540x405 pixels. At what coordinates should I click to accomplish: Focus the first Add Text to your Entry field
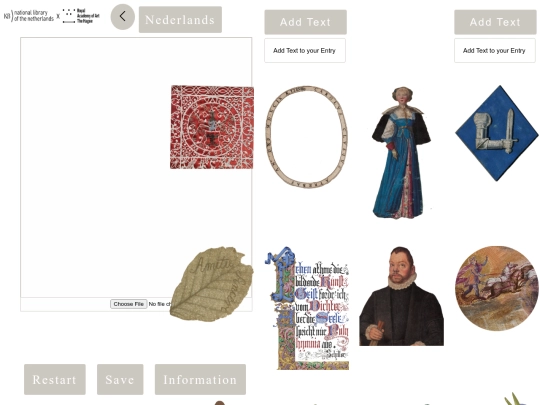click(305, 51)
